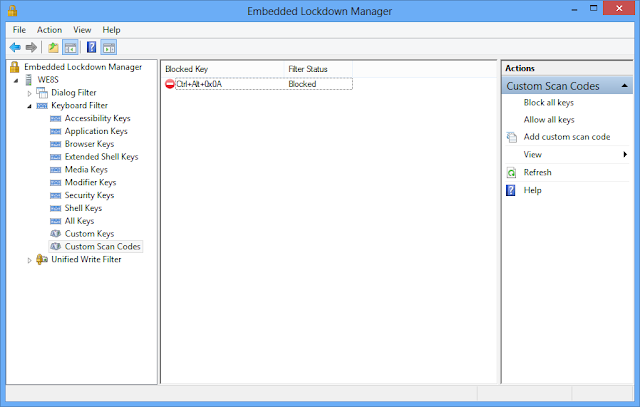Image resolution: width=640 pixels, height=407 pixels.
Task: Click the WE8S server icon
Action: tap(29, 80)
